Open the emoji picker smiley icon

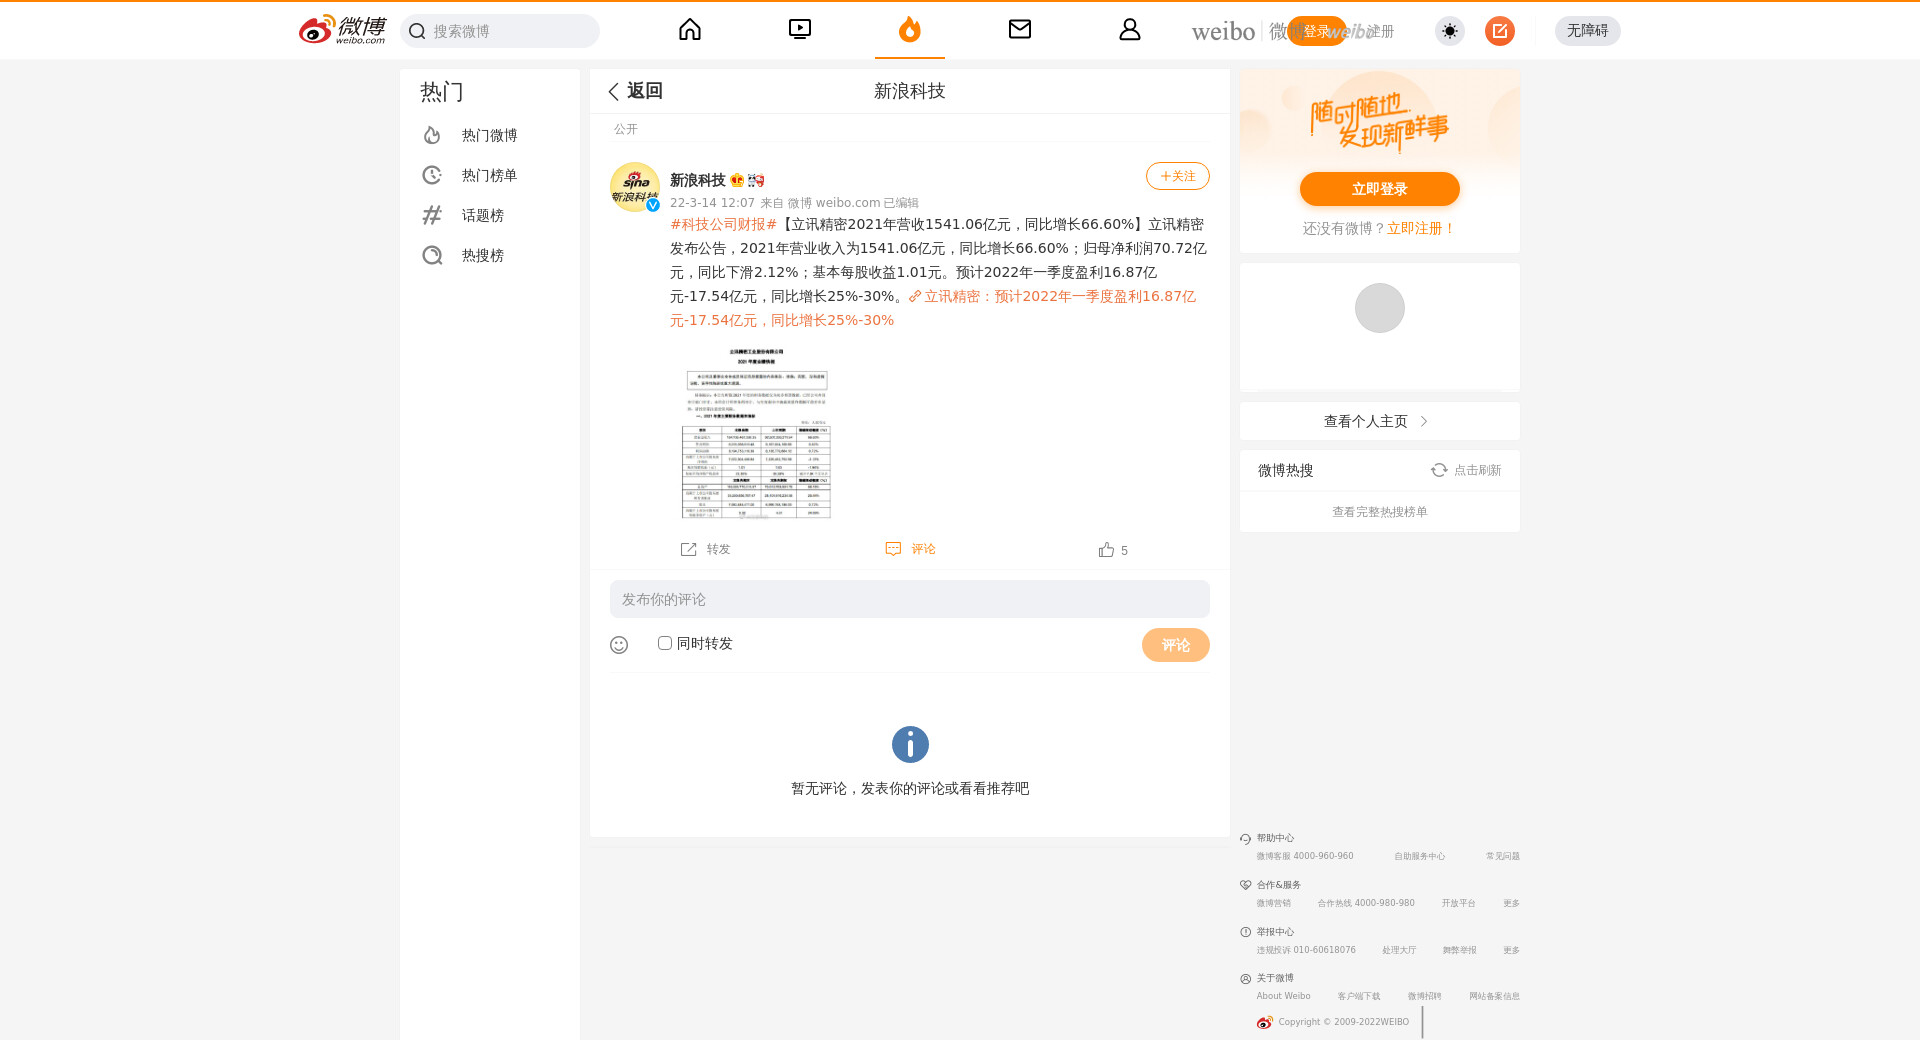click(619, 645)
